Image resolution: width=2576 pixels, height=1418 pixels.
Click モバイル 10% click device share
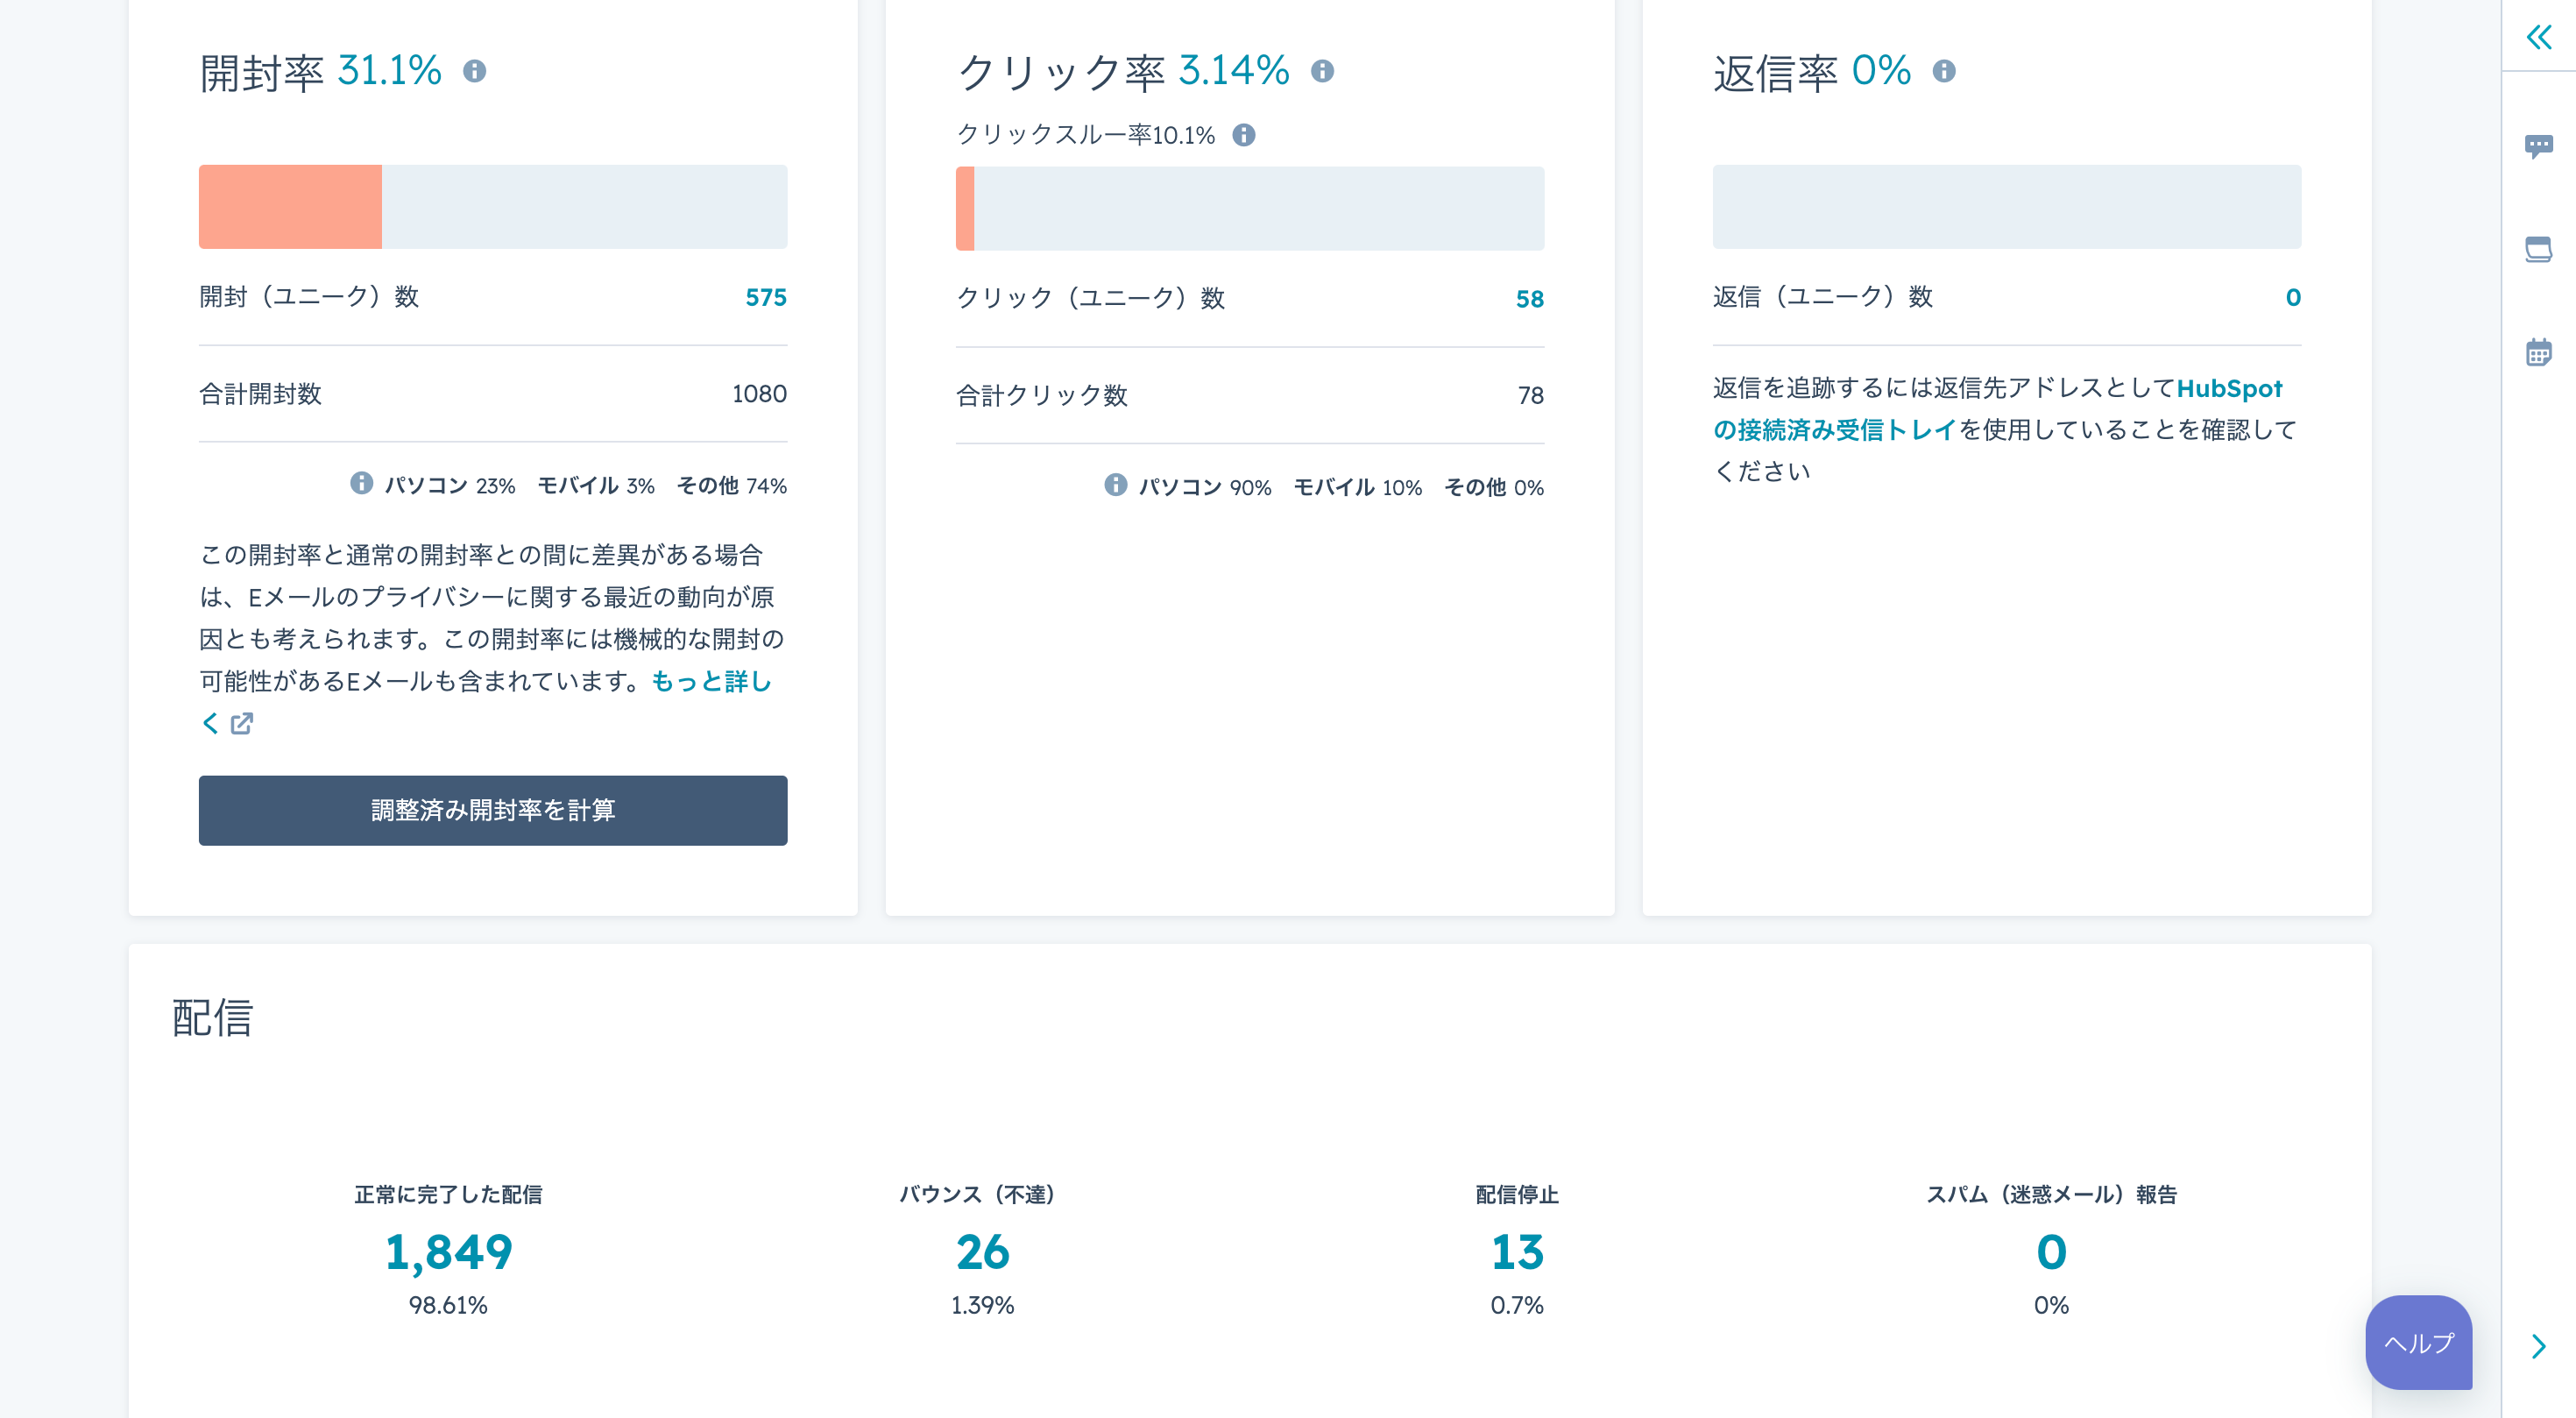[1357, 488]
